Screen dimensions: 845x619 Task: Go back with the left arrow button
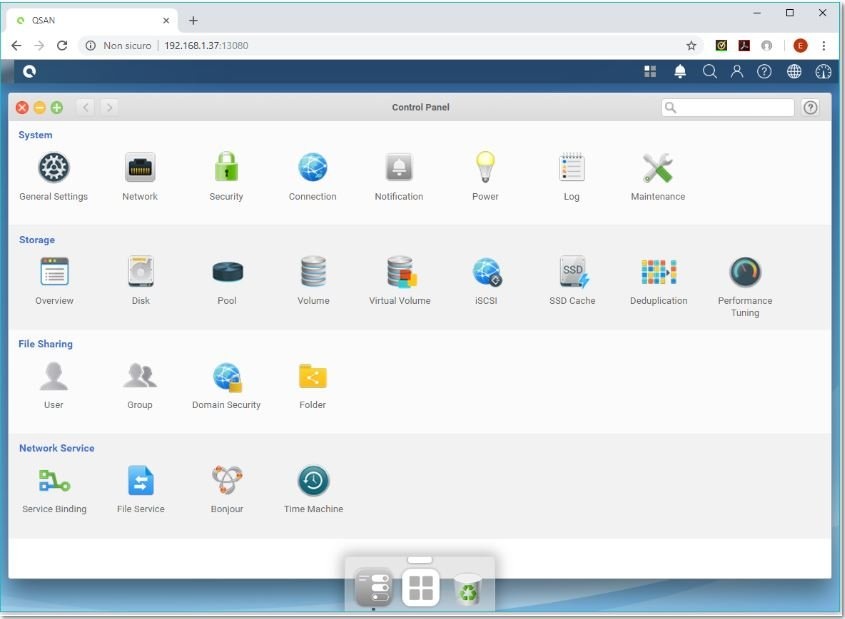86,108
